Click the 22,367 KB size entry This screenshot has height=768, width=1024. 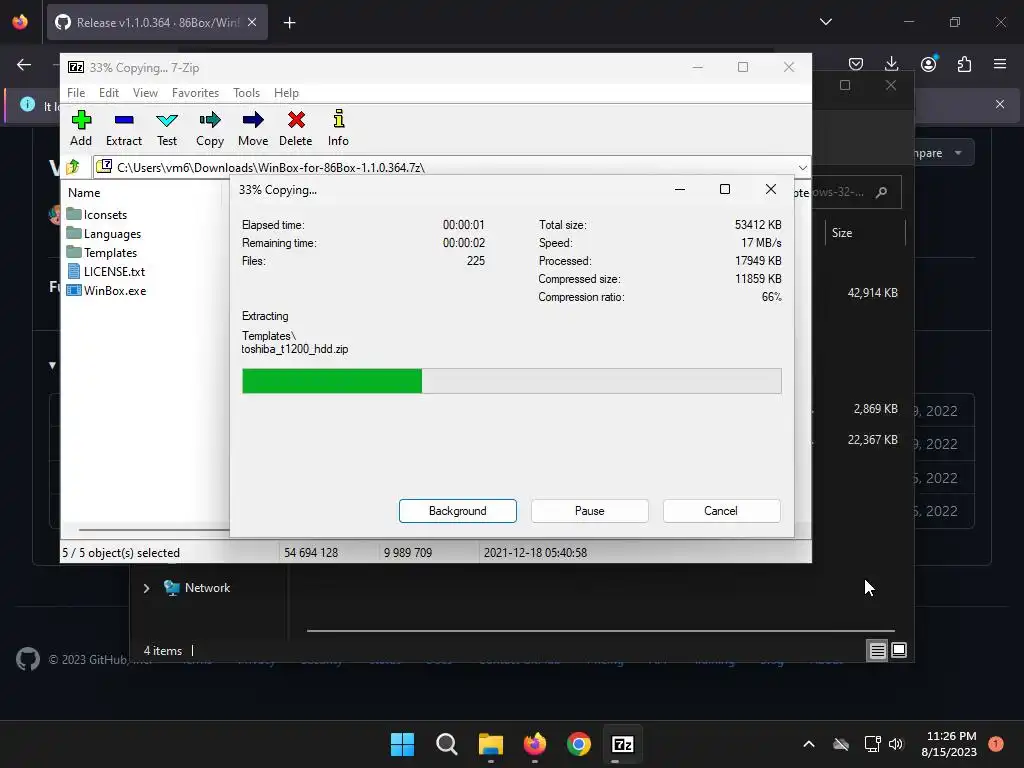[x=872, y=440]
